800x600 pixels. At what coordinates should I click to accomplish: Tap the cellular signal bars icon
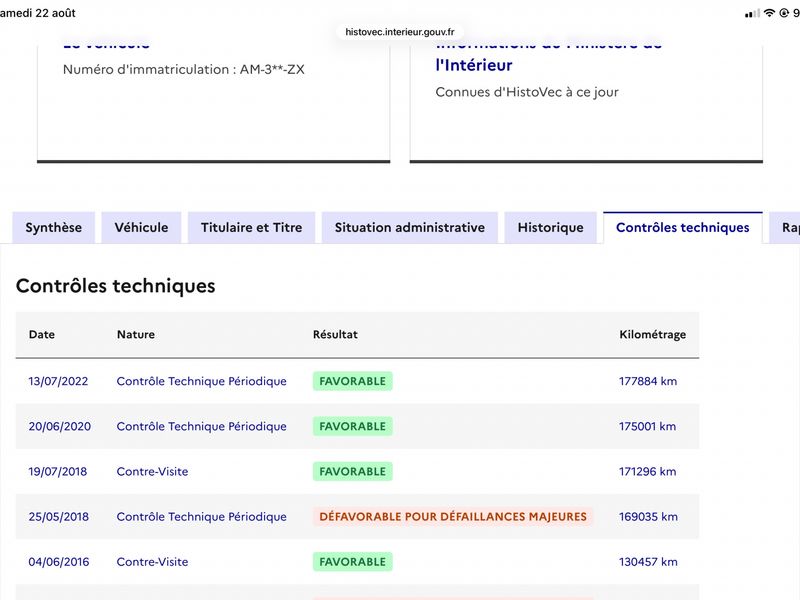752,13
